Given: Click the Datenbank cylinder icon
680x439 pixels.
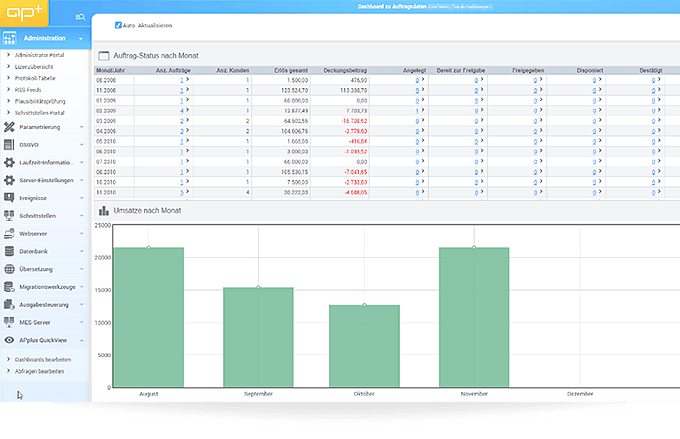Looking at the screenshot, I should tap(9, 250).
